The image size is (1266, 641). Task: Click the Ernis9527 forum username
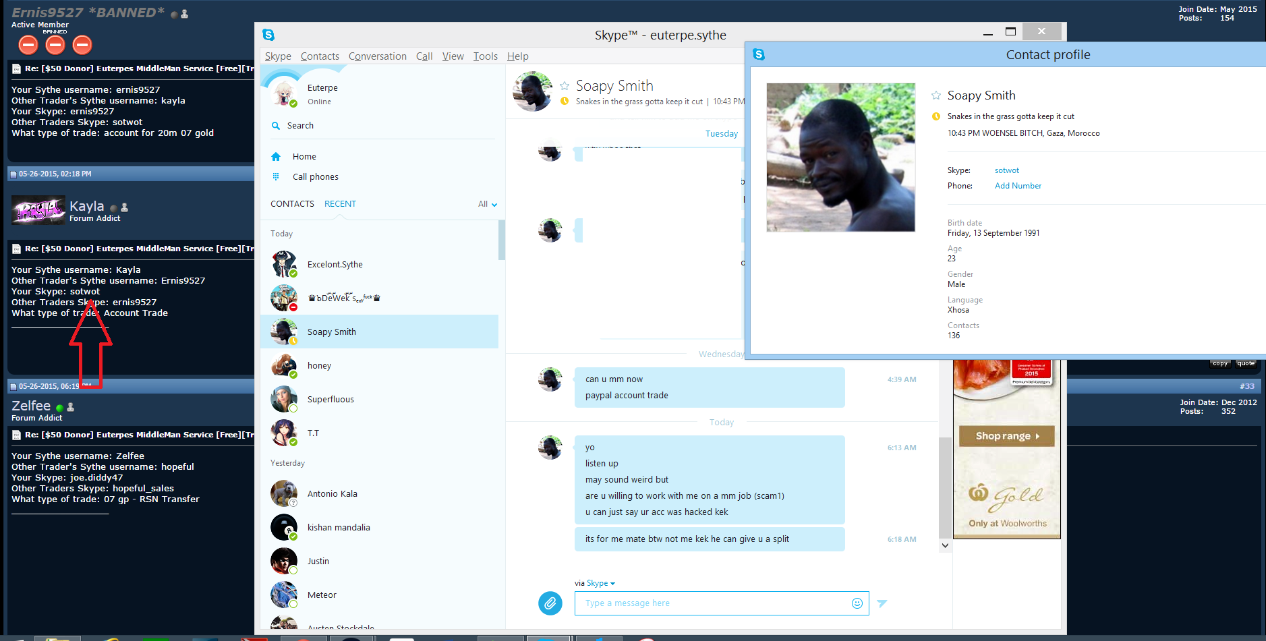pos(86,11)
